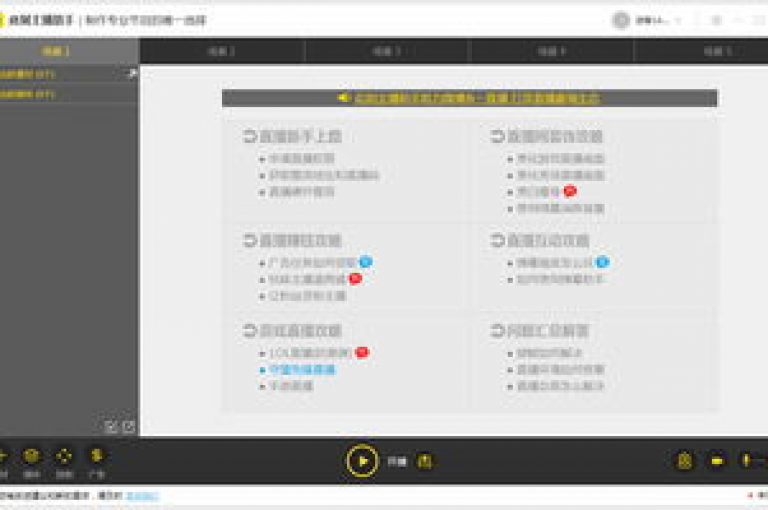
Task: Click the yellow speaker icon in the announcement banner
Action: 344,98
